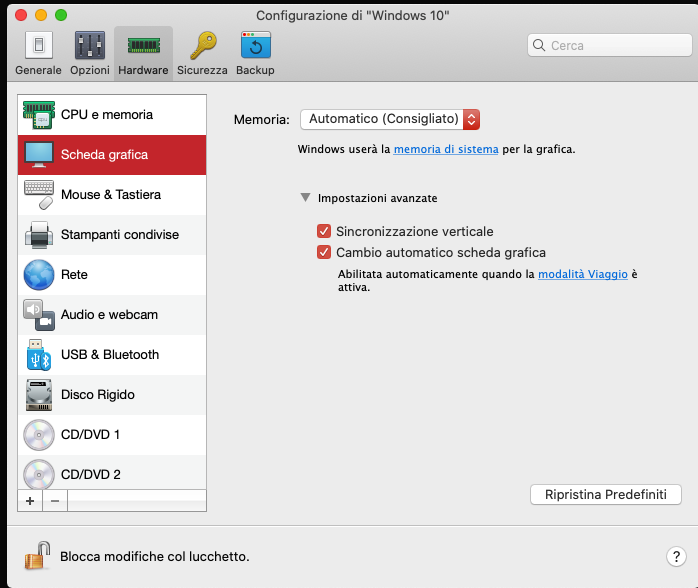Click the USB & Bluetooth icon
The height and width of the screenshot is (588, 698).
coord(39,355)
